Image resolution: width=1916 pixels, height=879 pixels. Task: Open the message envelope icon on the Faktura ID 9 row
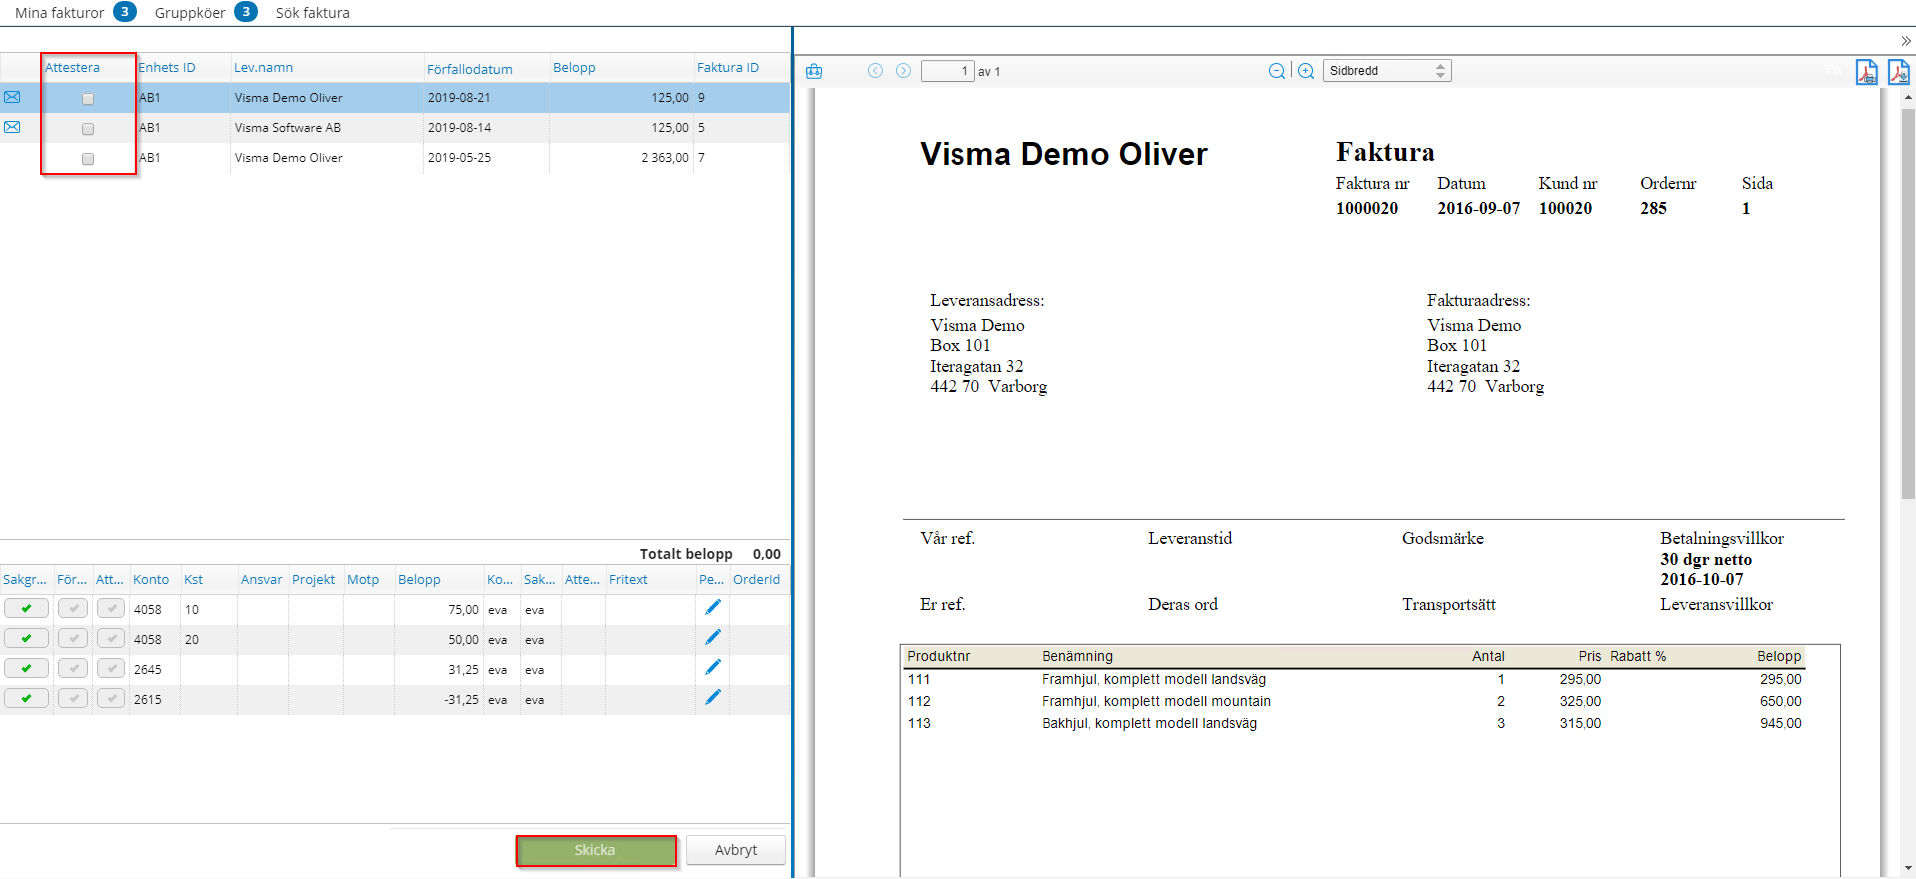tap(12, 97)
